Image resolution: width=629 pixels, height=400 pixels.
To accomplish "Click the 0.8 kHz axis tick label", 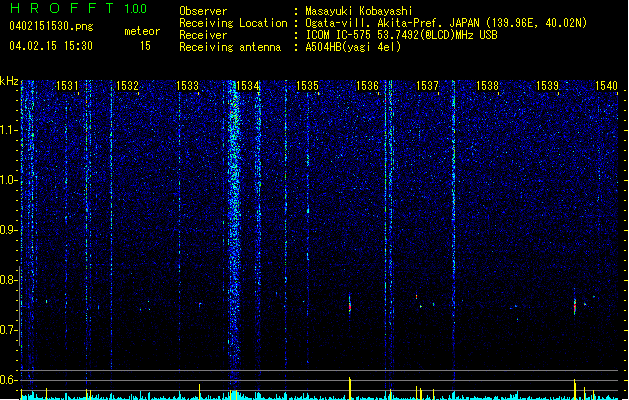I will click(9, 280).
